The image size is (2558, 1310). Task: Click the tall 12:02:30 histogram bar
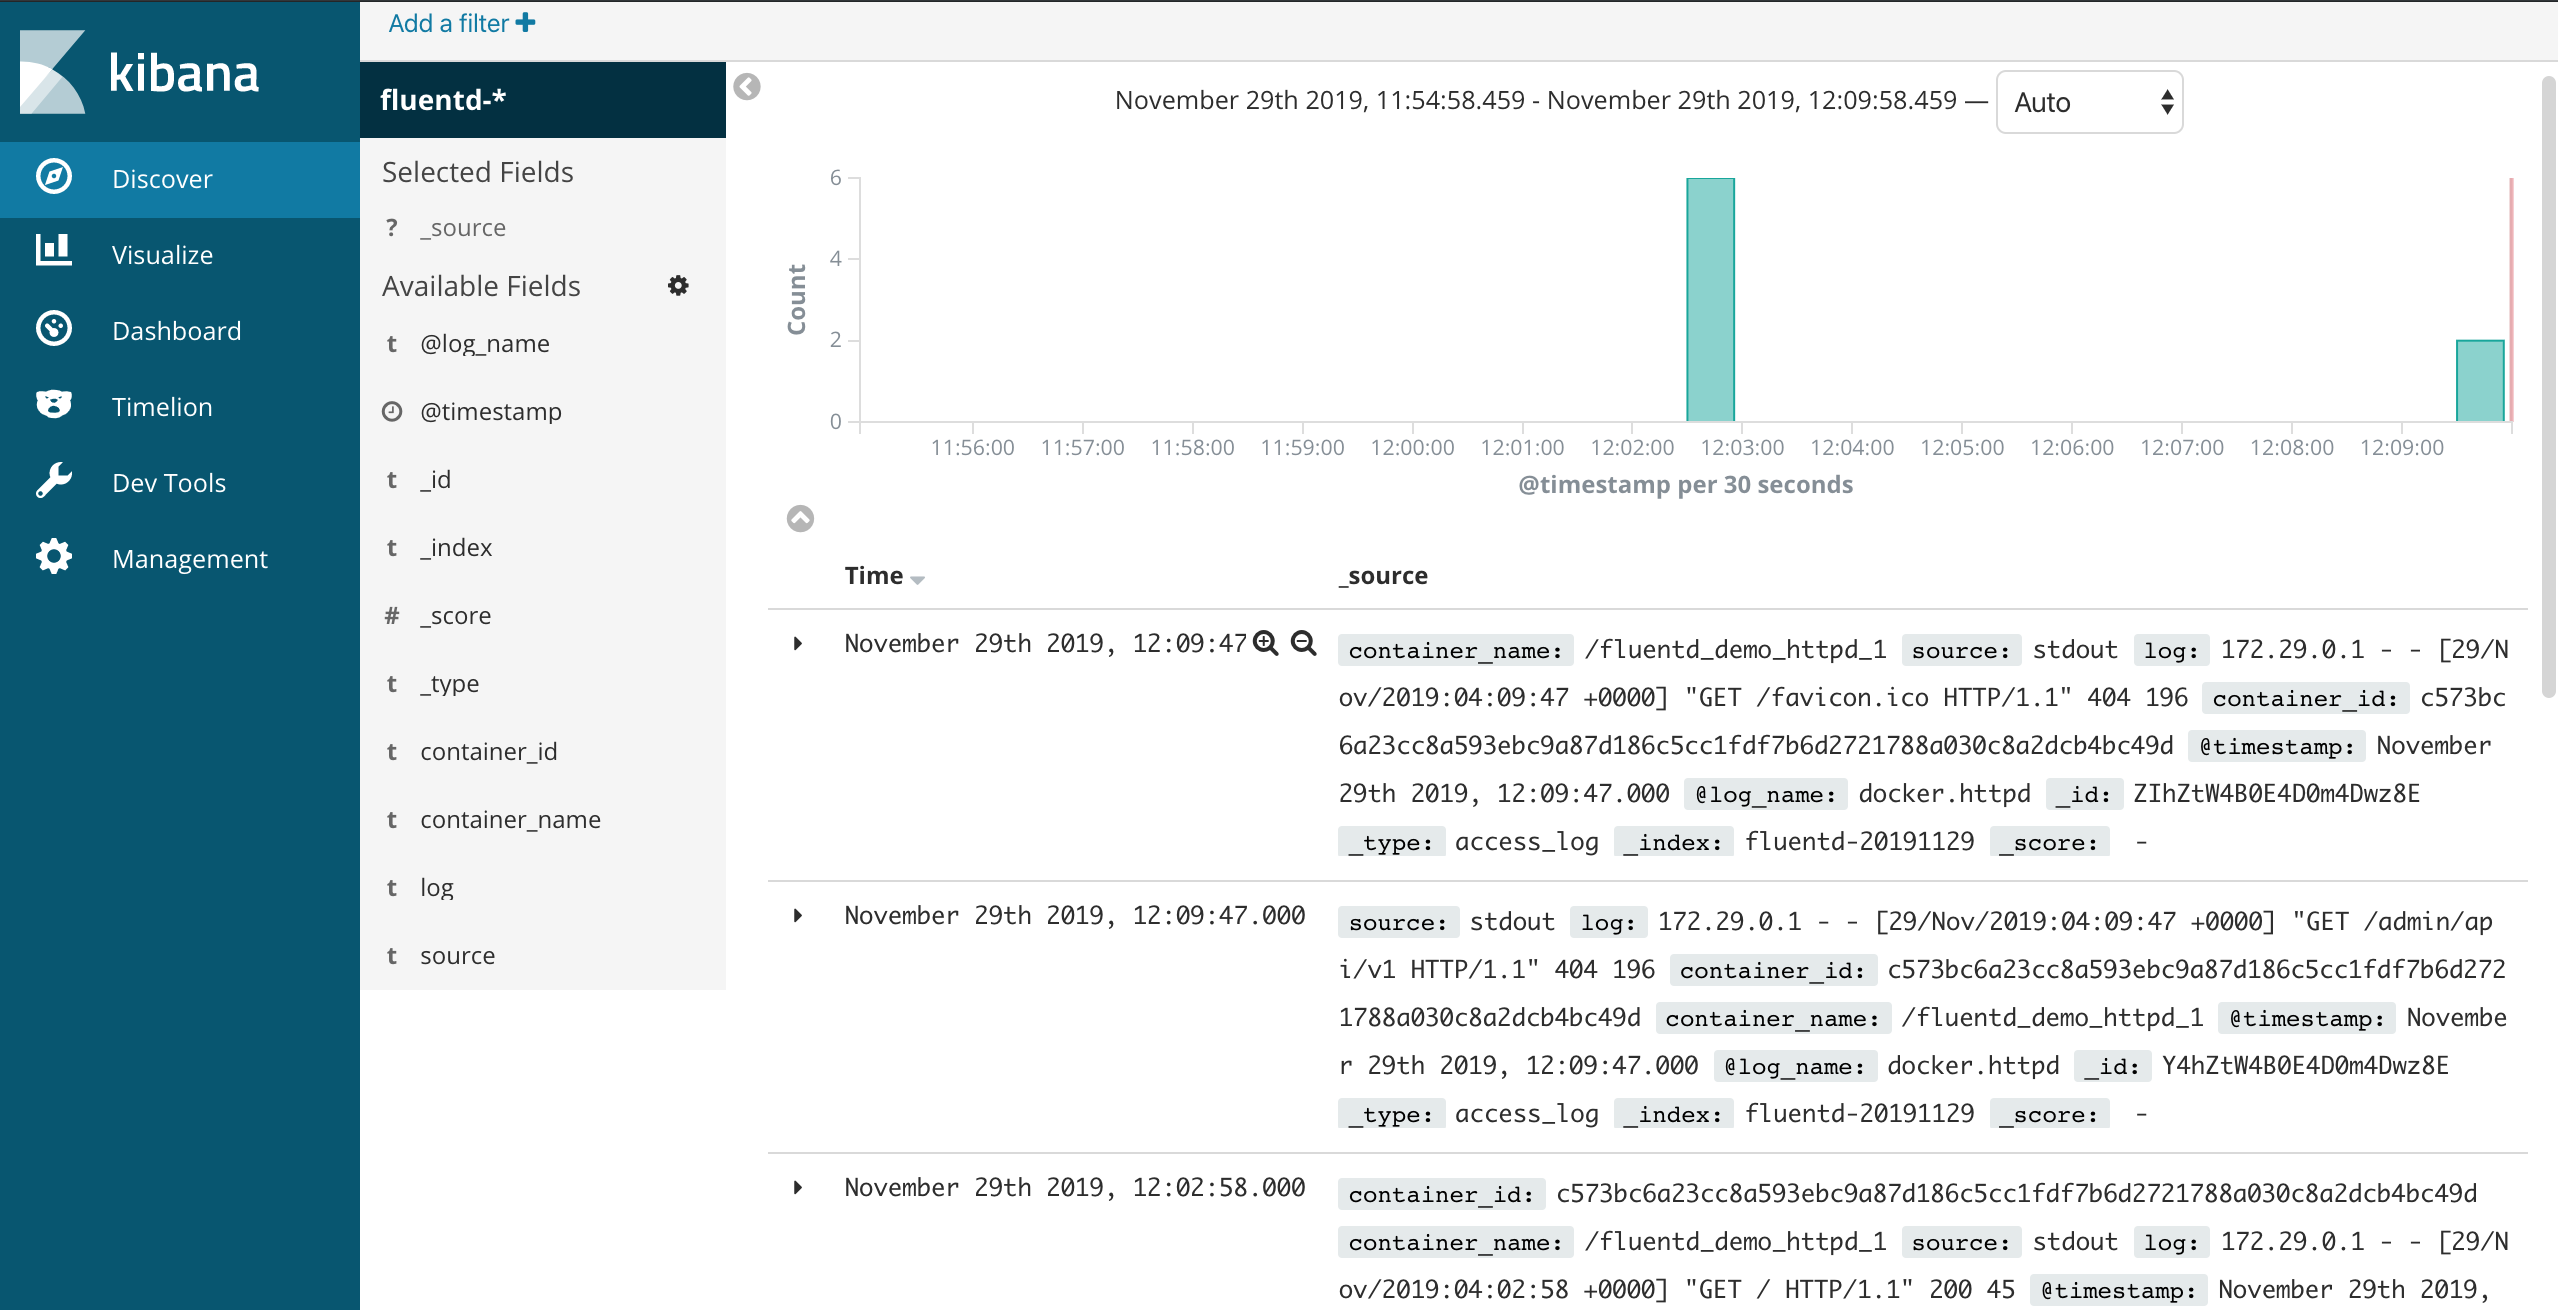click(x=1710, y=300)
